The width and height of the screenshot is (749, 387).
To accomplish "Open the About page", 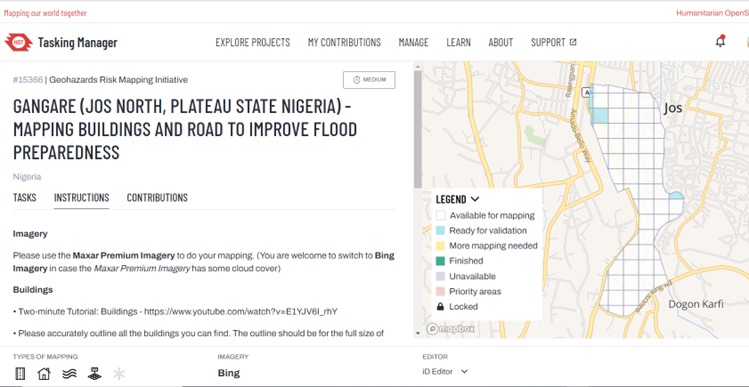I will coord(501,43).
